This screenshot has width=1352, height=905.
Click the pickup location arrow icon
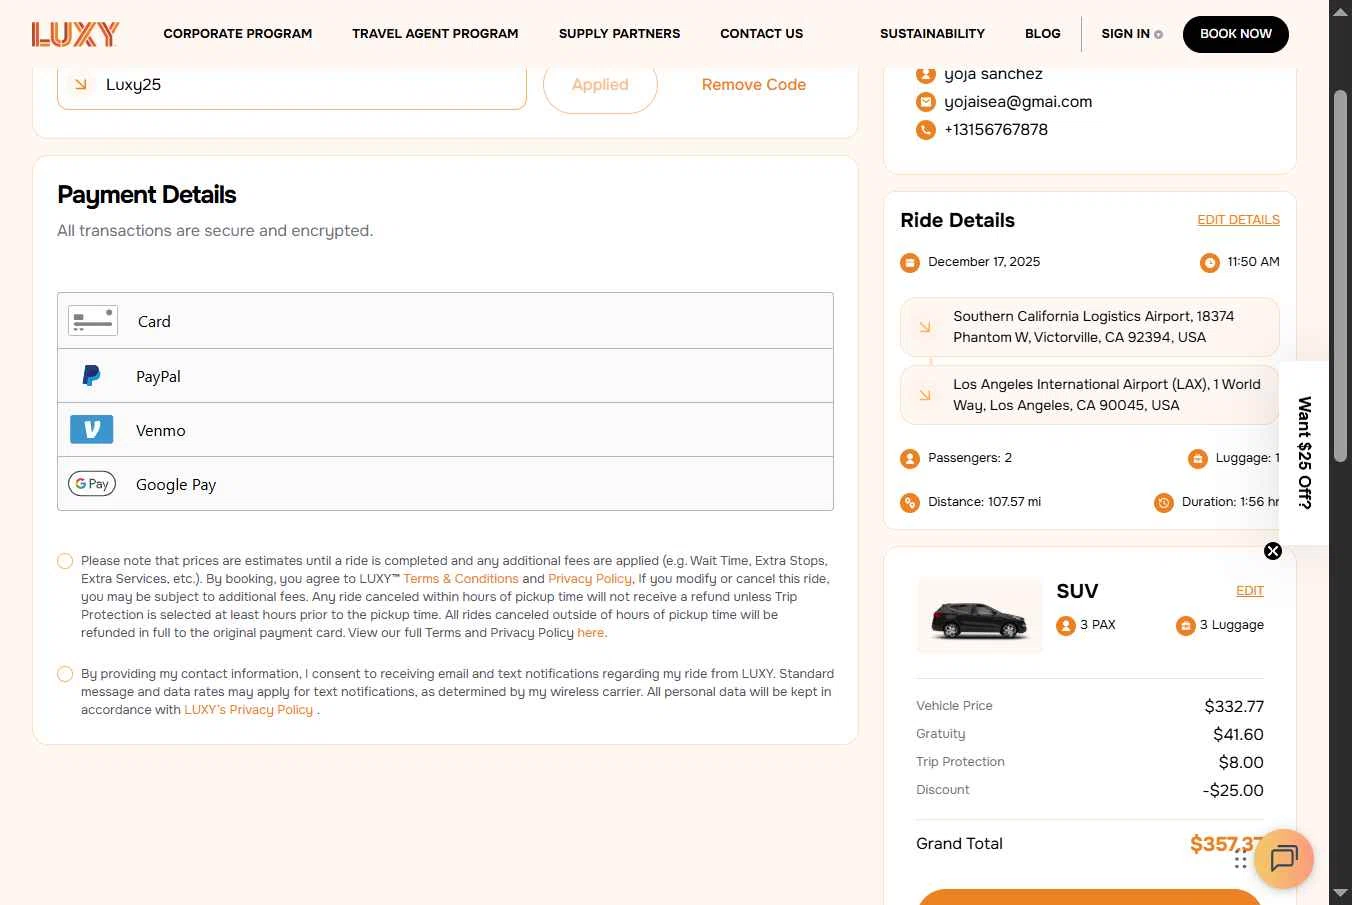(925, 327)
